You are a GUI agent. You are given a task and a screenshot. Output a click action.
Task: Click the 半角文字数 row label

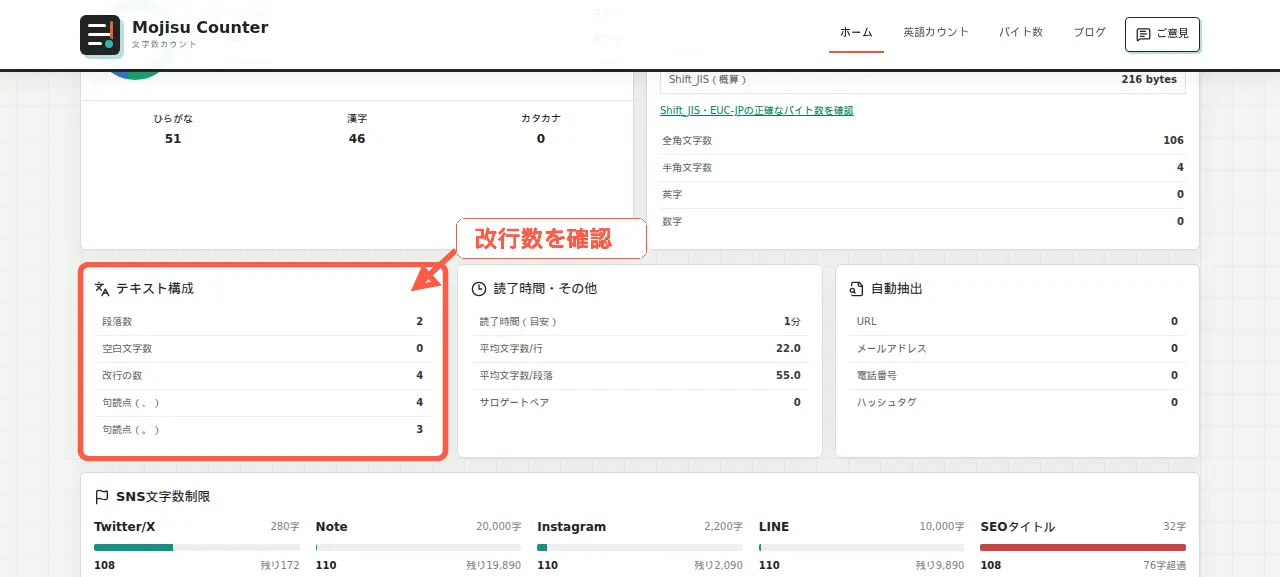[x=687, y=167]
